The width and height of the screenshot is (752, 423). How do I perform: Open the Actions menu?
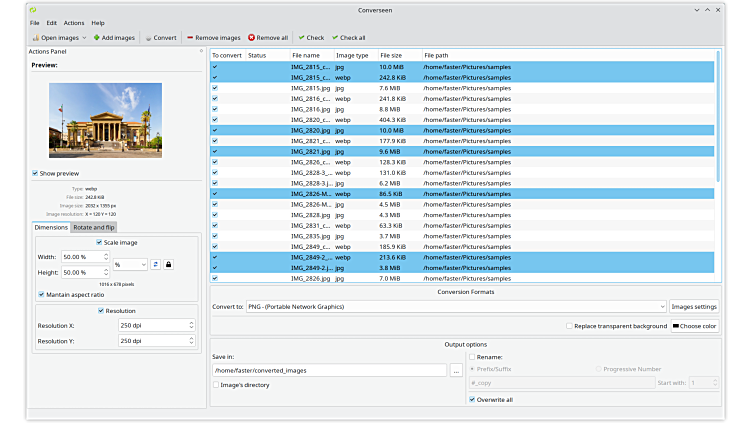point(74,22)
